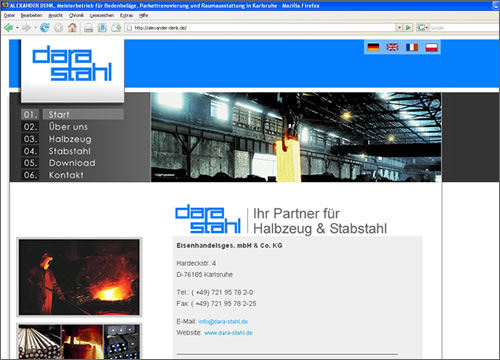This screenshot has height=360, width=500.
Task: Open the bookmarks sidebar icon in the toolbar
Action: 102,28
